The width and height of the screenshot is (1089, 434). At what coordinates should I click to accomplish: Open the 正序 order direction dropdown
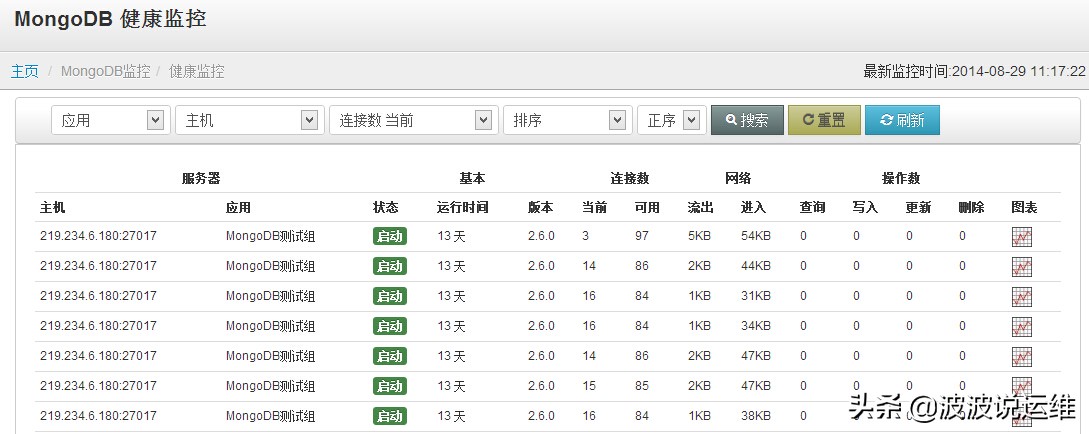click(672, 120)
